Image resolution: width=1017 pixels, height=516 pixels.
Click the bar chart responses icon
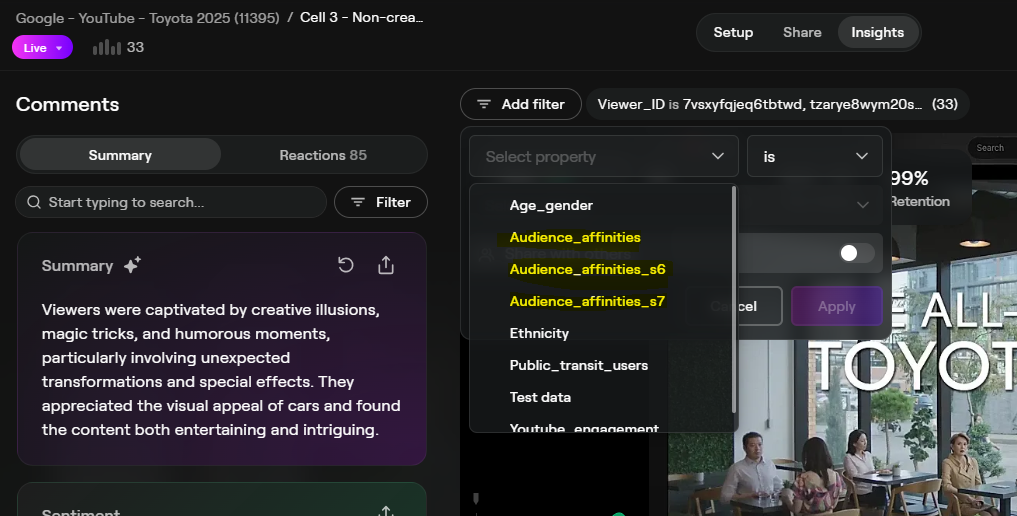click(x=106, y=47)
